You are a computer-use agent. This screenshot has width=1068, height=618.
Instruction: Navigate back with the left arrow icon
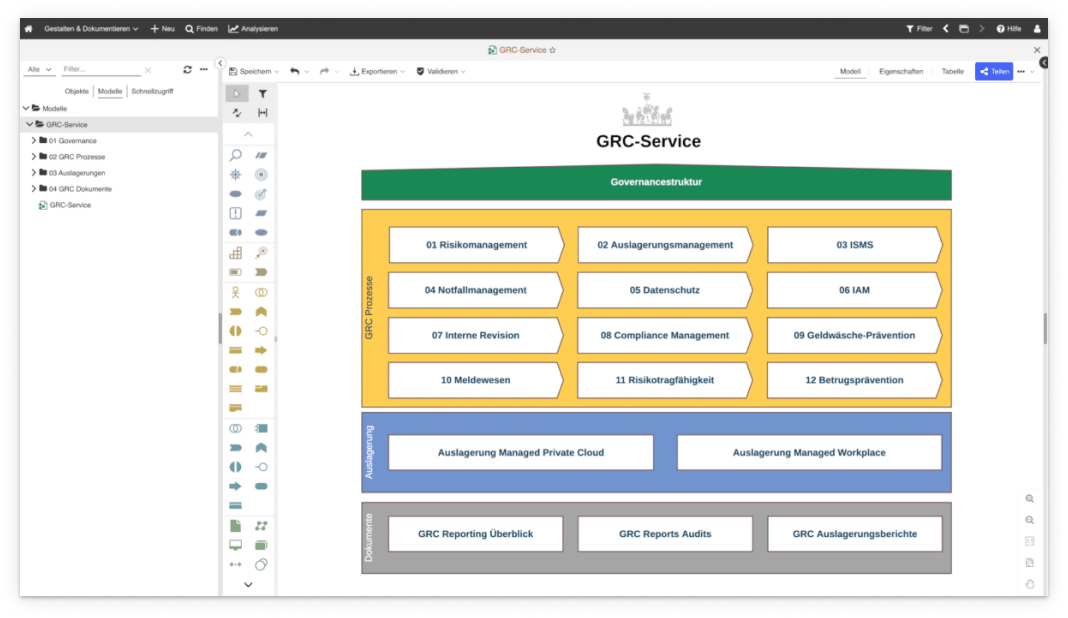[945, 29]
